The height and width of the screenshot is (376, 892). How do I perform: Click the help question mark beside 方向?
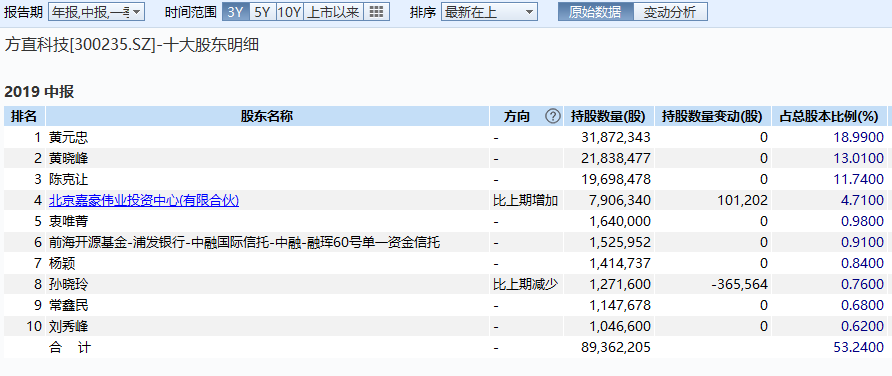552,117
